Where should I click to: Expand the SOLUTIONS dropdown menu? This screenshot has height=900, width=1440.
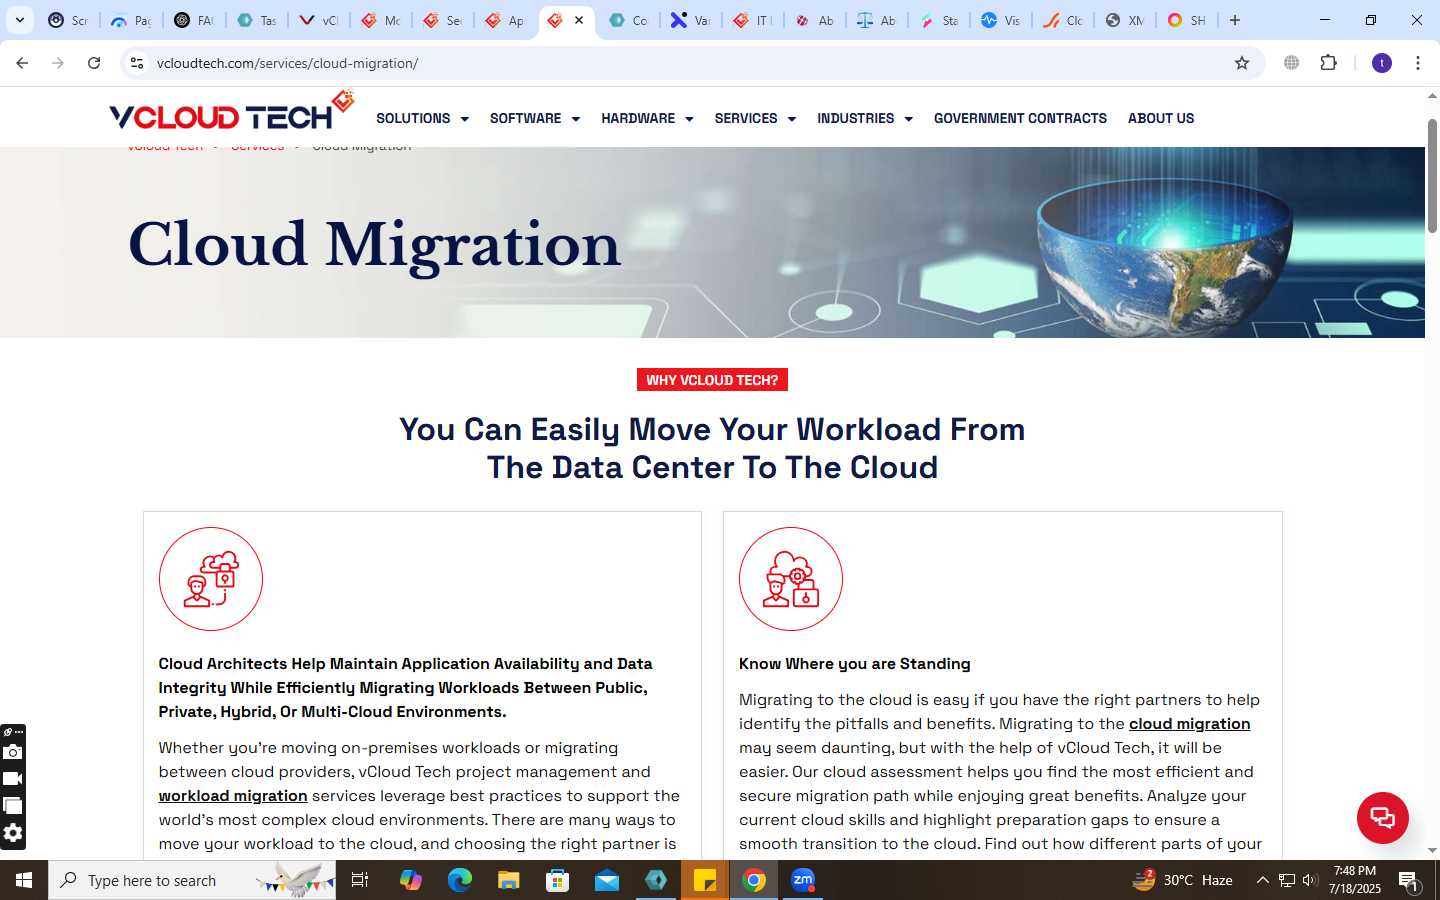point(422,118)
